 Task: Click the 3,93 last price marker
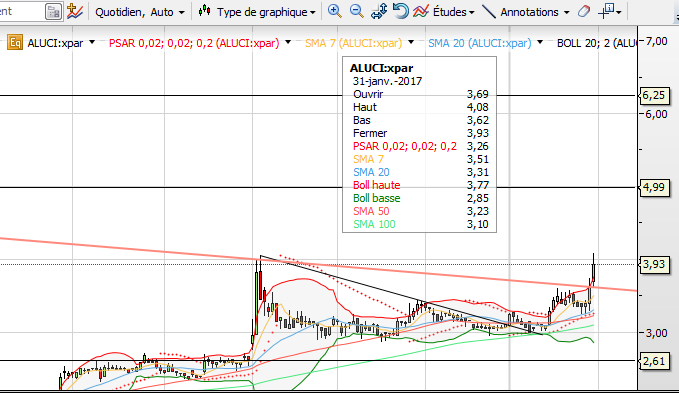pyautogui.click(x=653, y=264)
